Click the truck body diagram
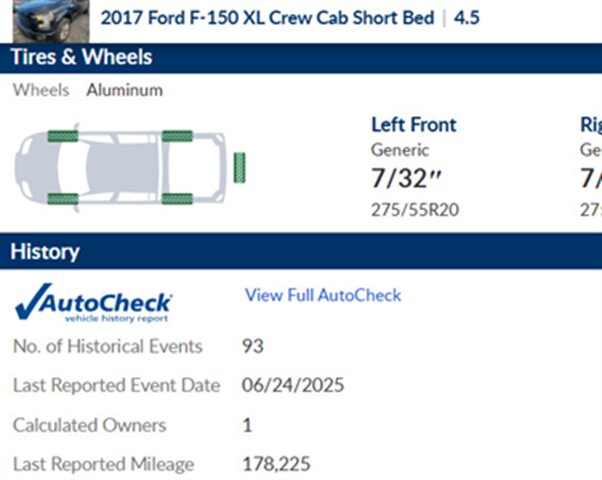The image size is (602, 480). click(x=120, y=167)
